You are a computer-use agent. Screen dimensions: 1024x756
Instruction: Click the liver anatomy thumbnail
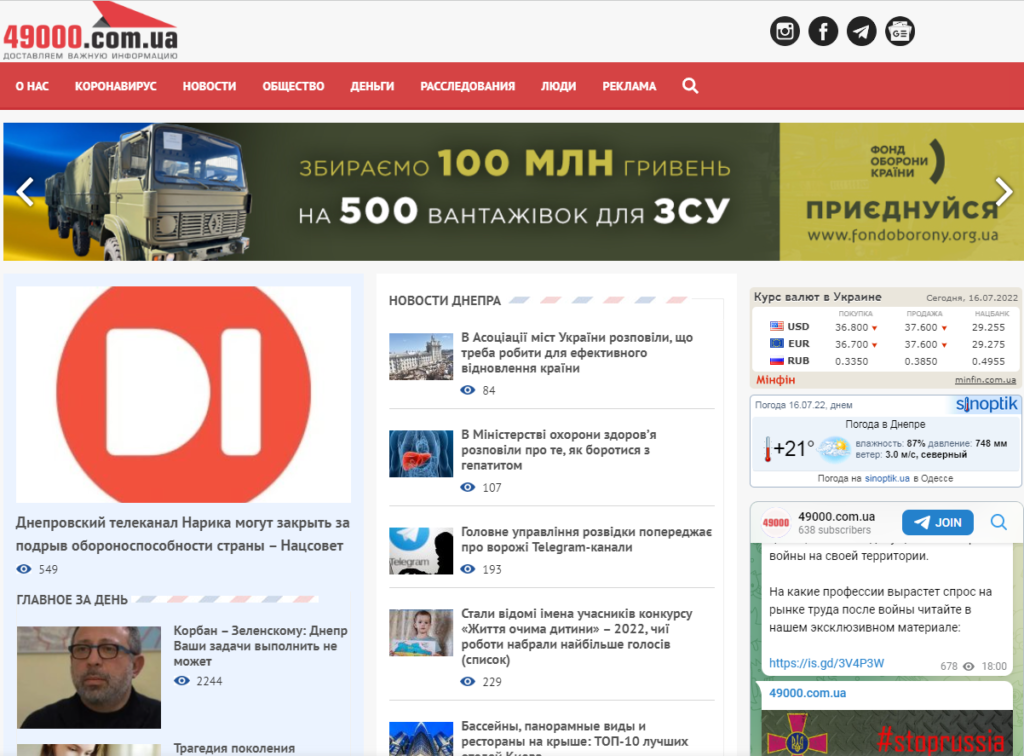coord(421,454)
